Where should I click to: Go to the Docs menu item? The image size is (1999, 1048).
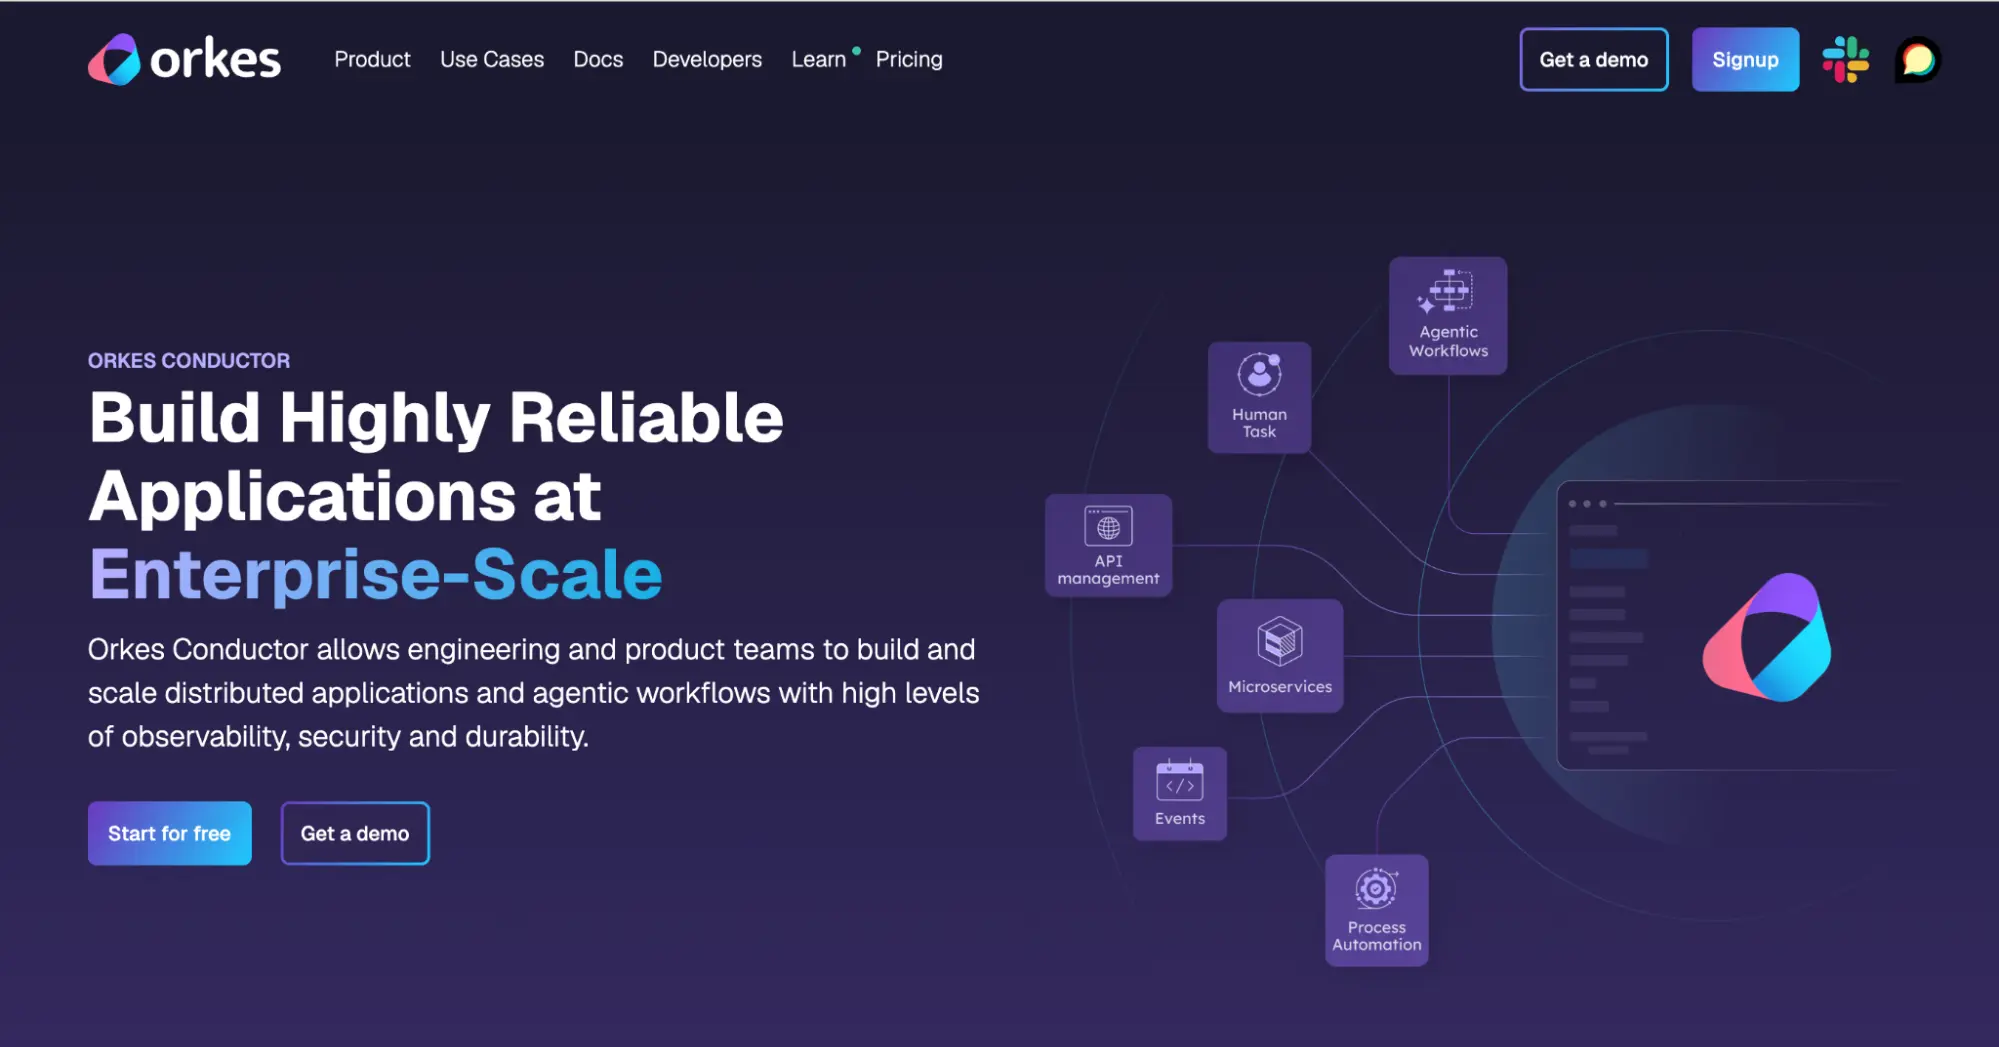[598, 60]
